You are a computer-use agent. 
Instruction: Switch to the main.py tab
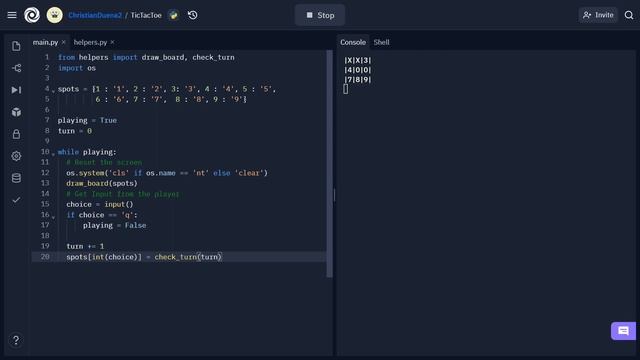[x=45, y=42]
